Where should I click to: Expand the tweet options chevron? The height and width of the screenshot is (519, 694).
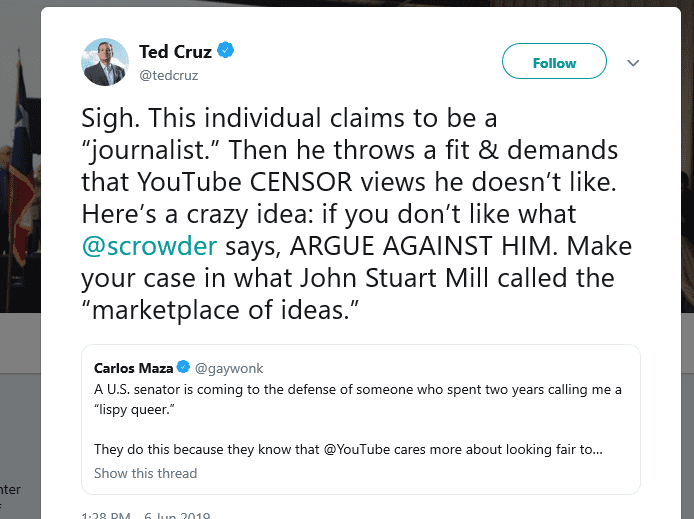click(632, 62)
